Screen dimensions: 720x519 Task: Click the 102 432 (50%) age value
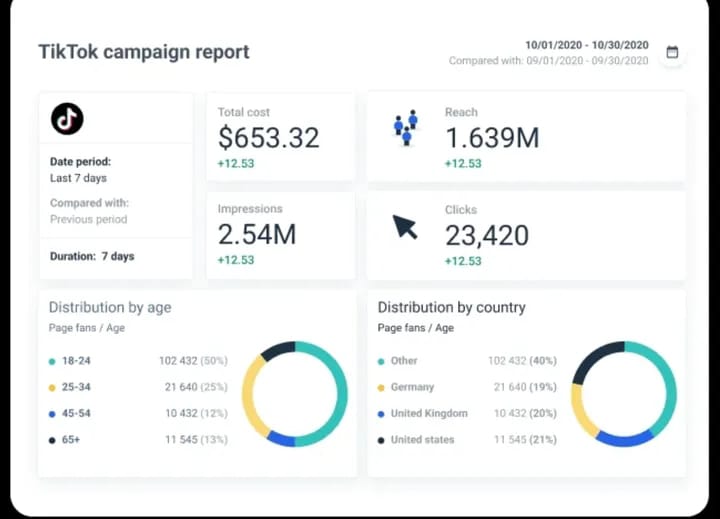pos(193,361)
